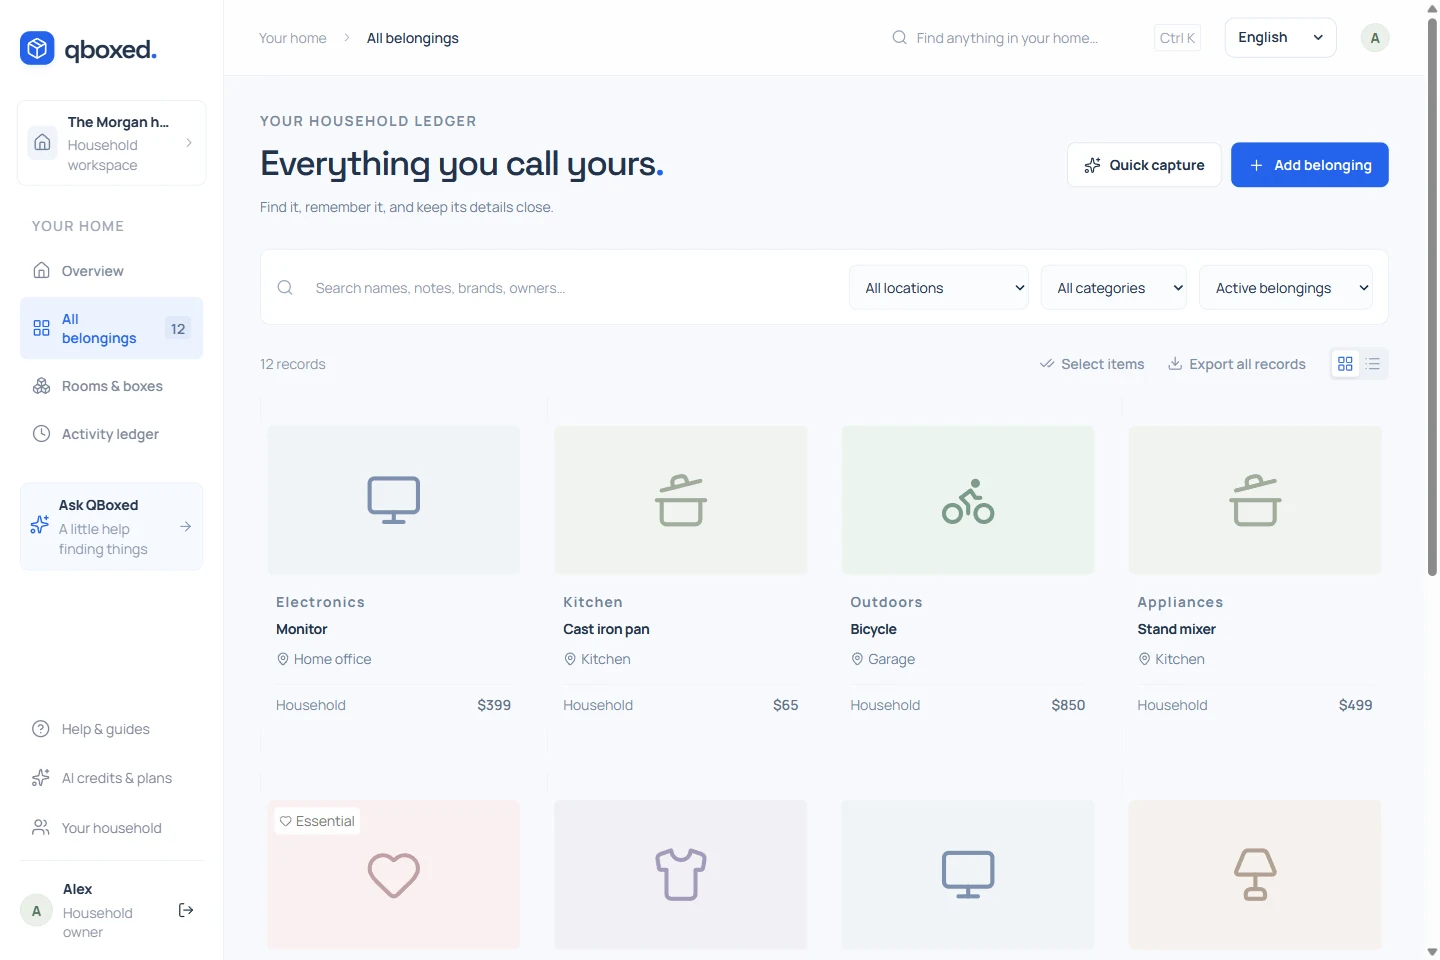
Task: Open the shirt icon item card
Action: tap(681, 874)
